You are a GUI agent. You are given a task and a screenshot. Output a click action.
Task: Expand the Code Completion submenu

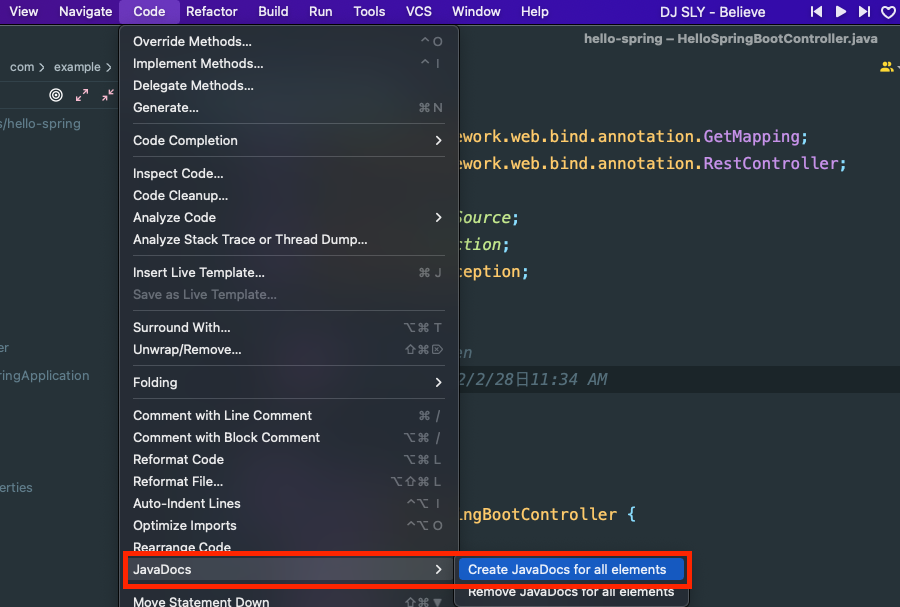coord(289,141)
